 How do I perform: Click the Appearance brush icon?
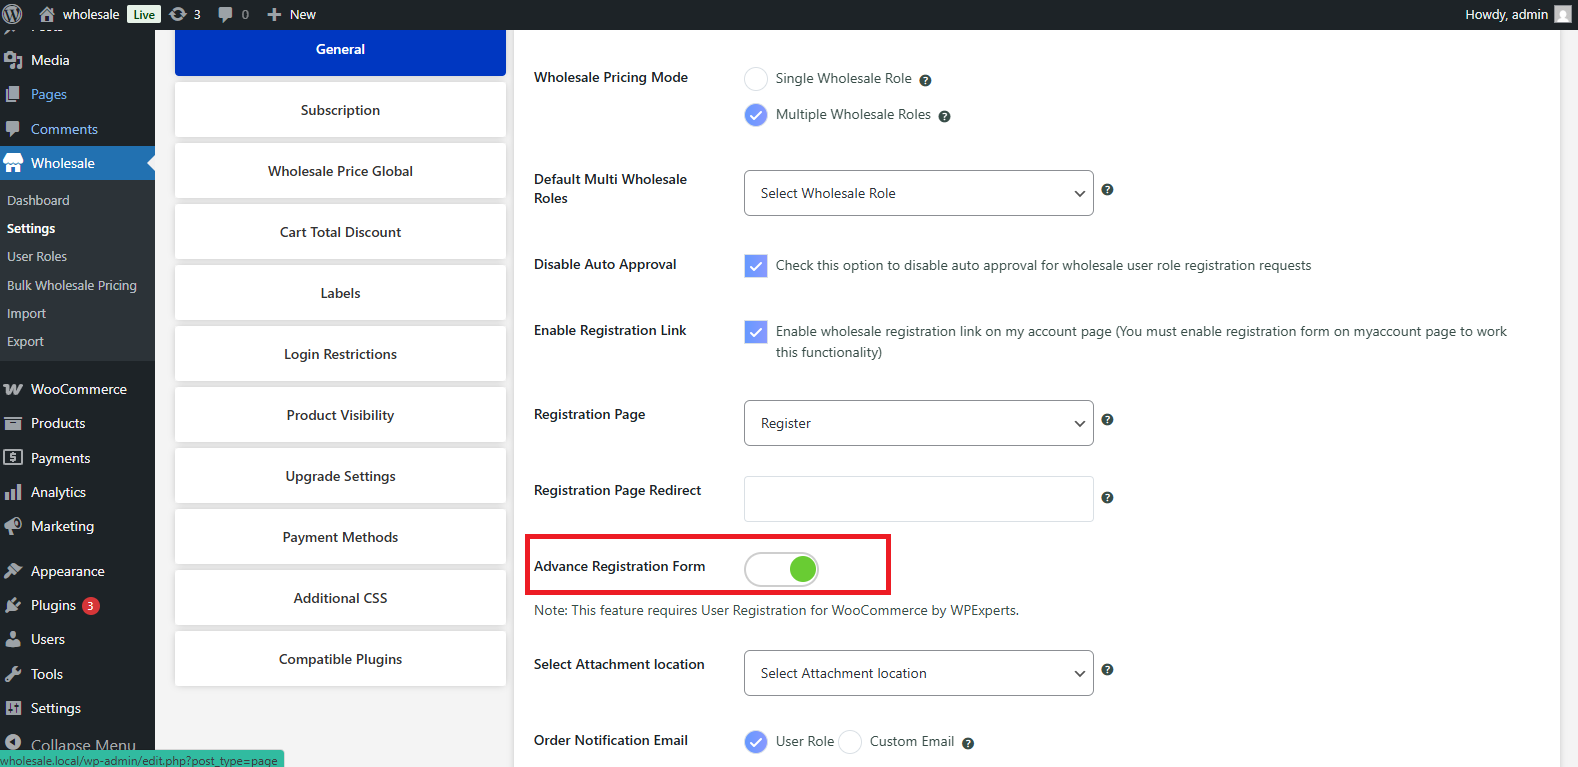click(x=13, y=571)
